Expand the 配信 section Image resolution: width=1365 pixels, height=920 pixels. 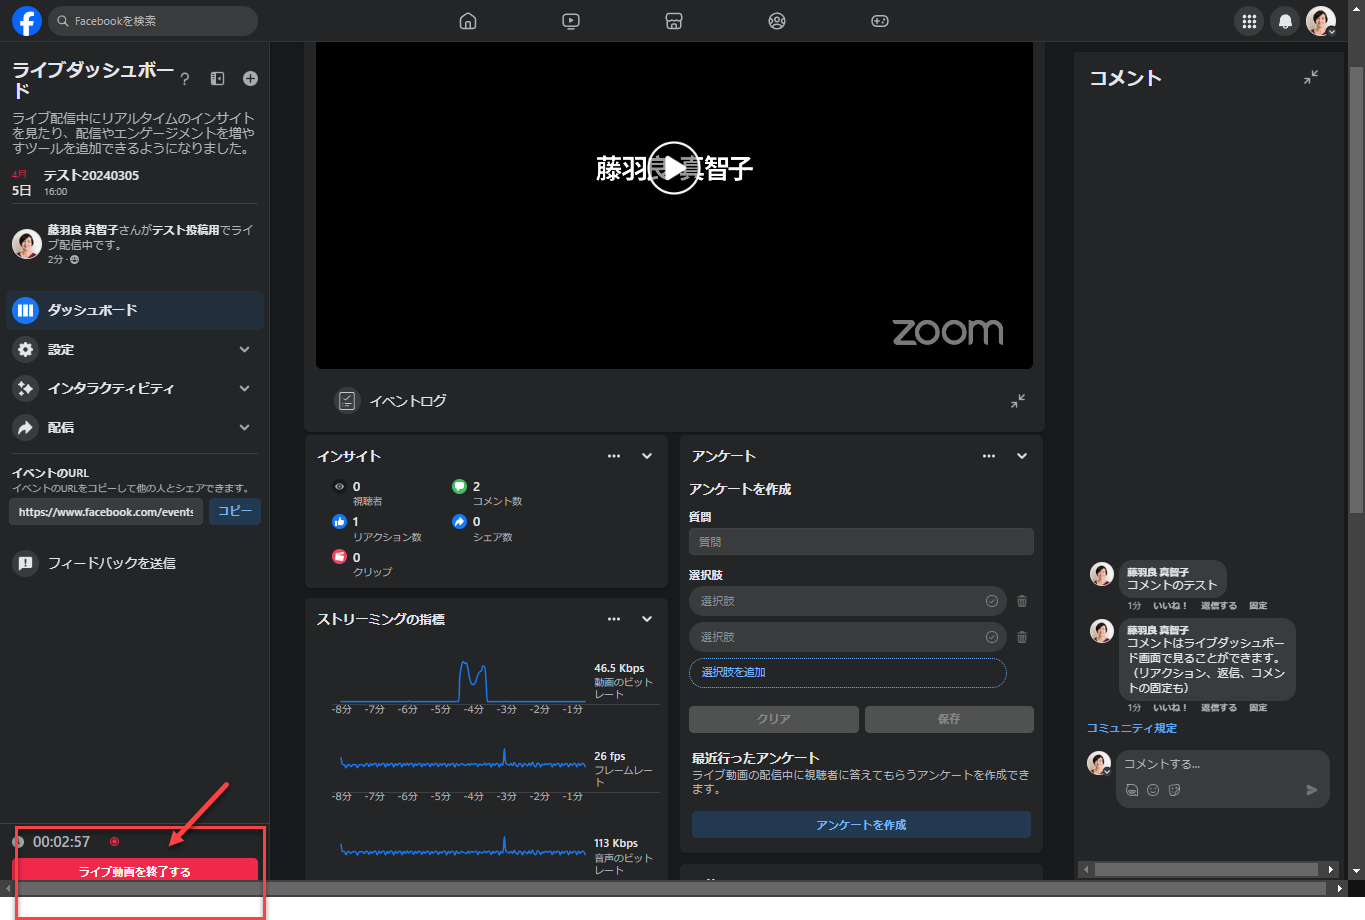click(135, 427)
